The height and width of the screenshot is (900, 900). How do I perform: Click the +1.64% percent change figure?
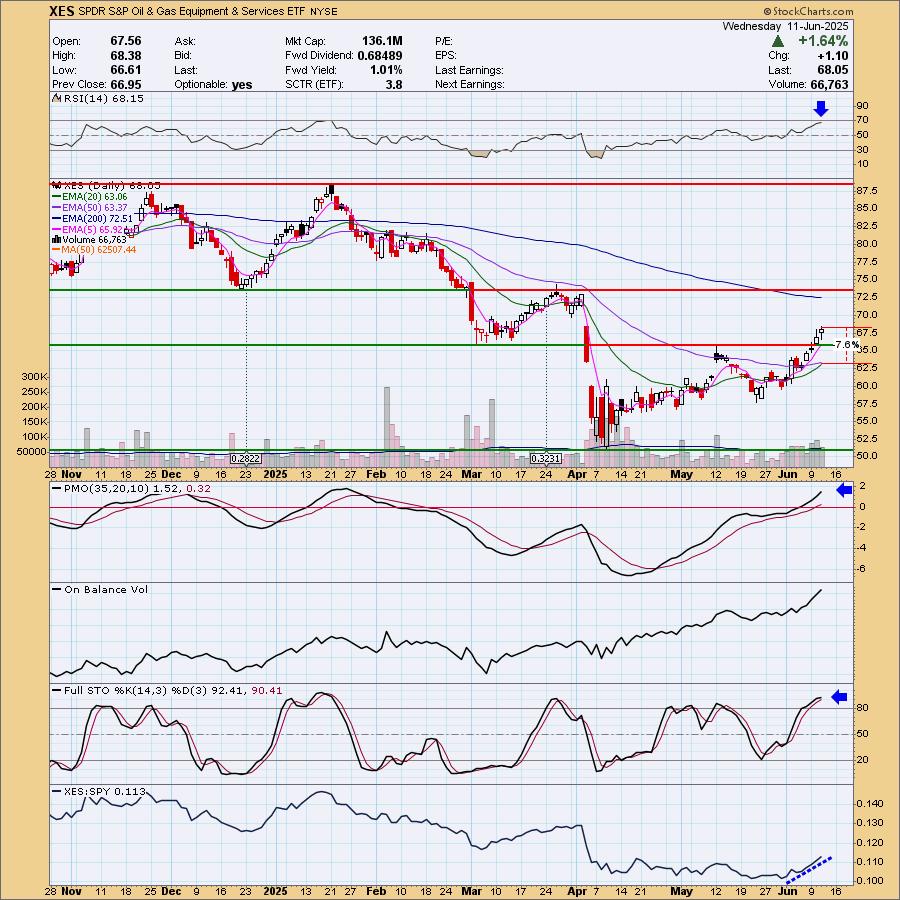[x=823, y=41]
